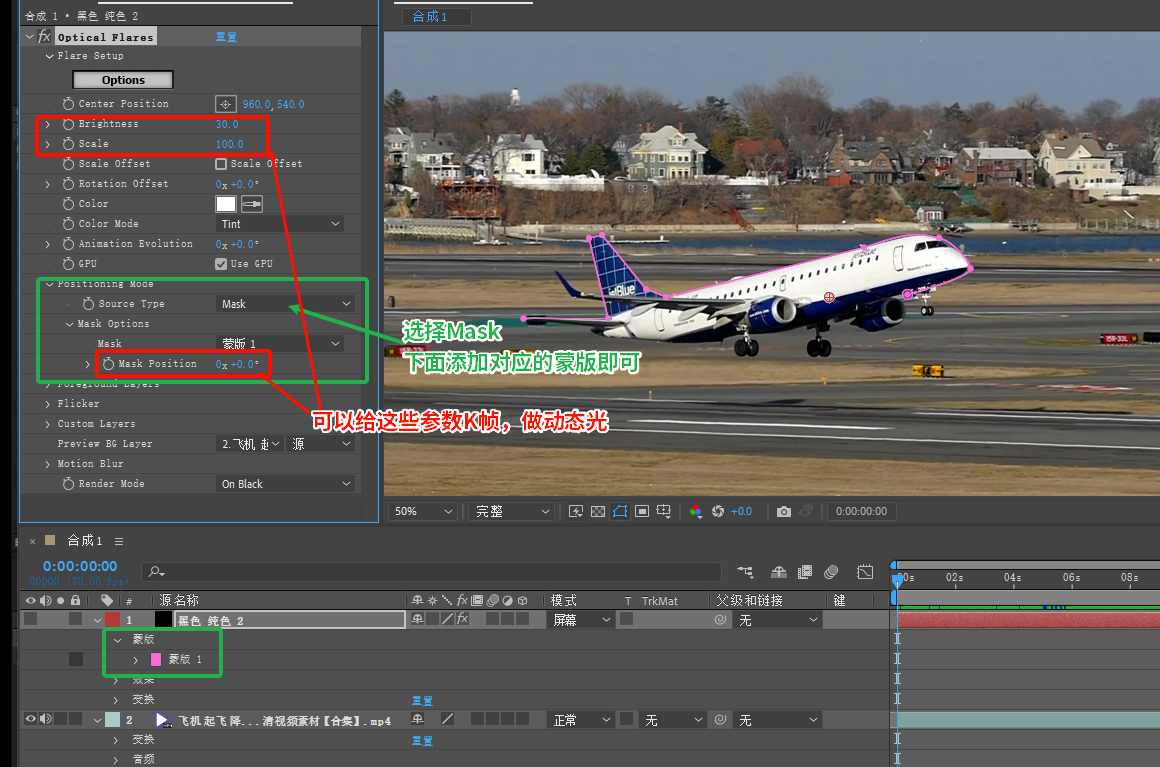Toggle the Scale Offset checkbox
The image size is (1160, 767).
point(220,163)
